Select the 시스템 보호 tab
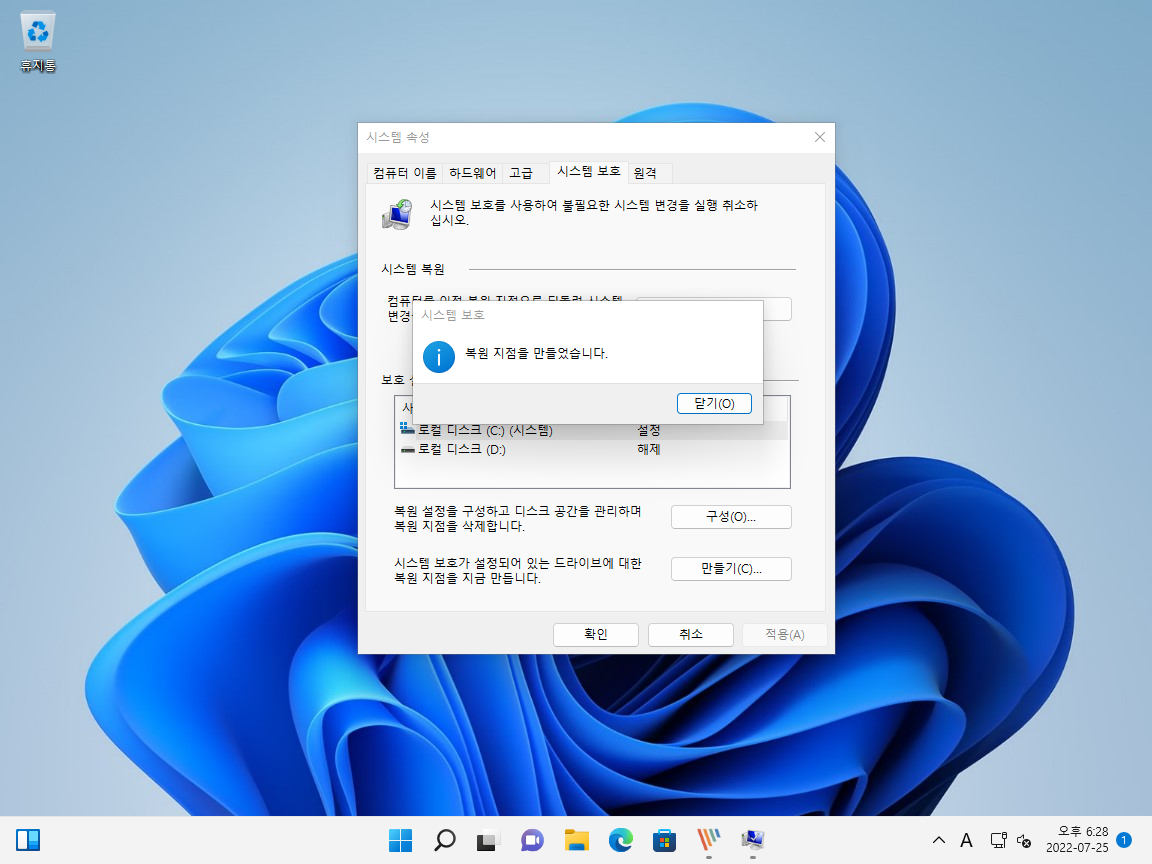1152x864 pixels. 588,171
